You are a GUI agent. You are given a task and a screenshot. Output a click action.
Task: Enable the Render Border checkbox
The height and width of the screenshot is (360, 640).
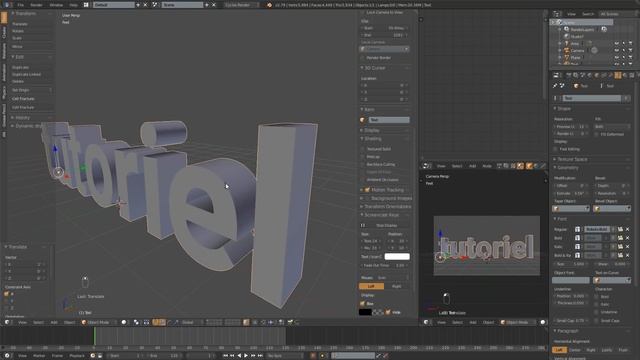click(x=362, y=58)
